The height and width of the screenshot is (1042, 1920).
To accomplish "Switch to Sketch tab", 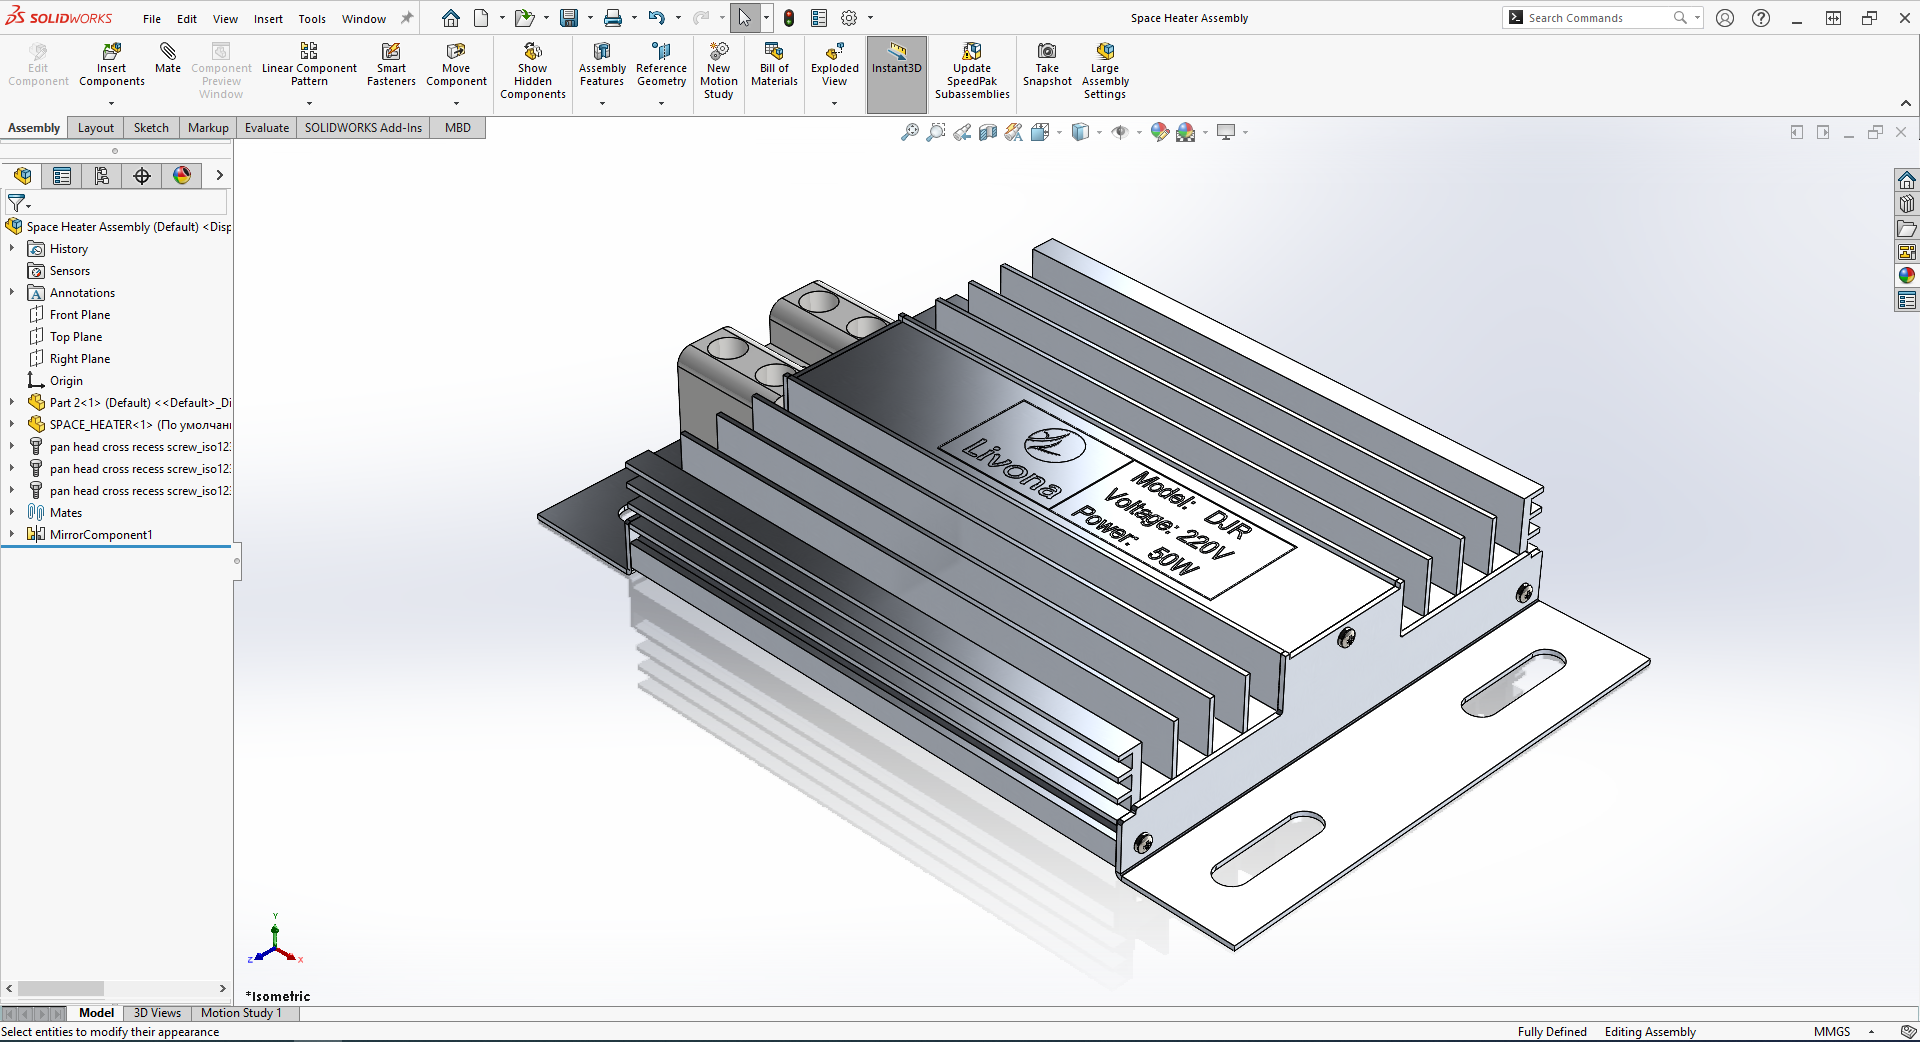I will [151, 128].
